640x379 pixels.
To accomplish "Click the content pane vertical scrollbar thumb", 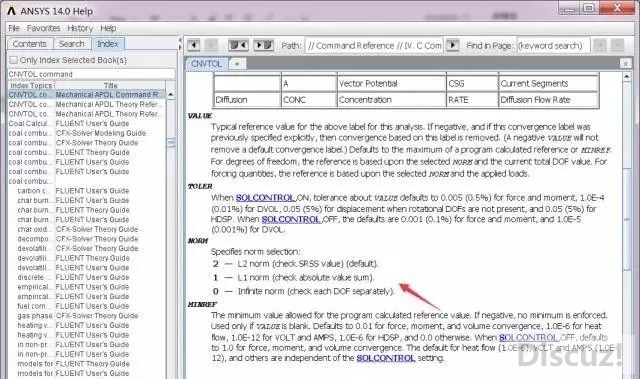I will pyautogui.click(x=627, y=218).
